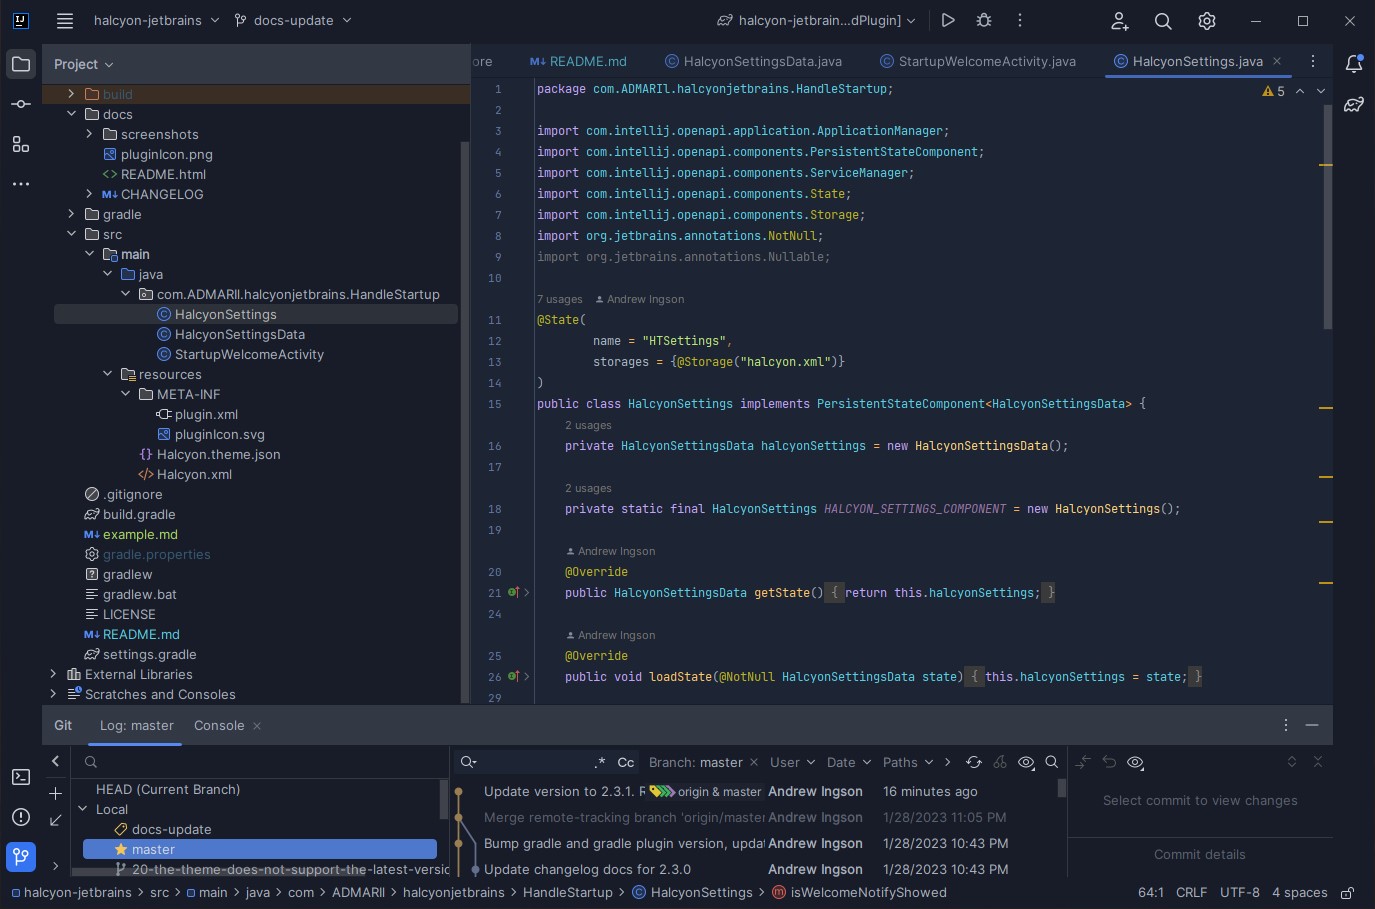Open branch dropdown docs-update
This screenshot has height=909, width=1375.
293,20
